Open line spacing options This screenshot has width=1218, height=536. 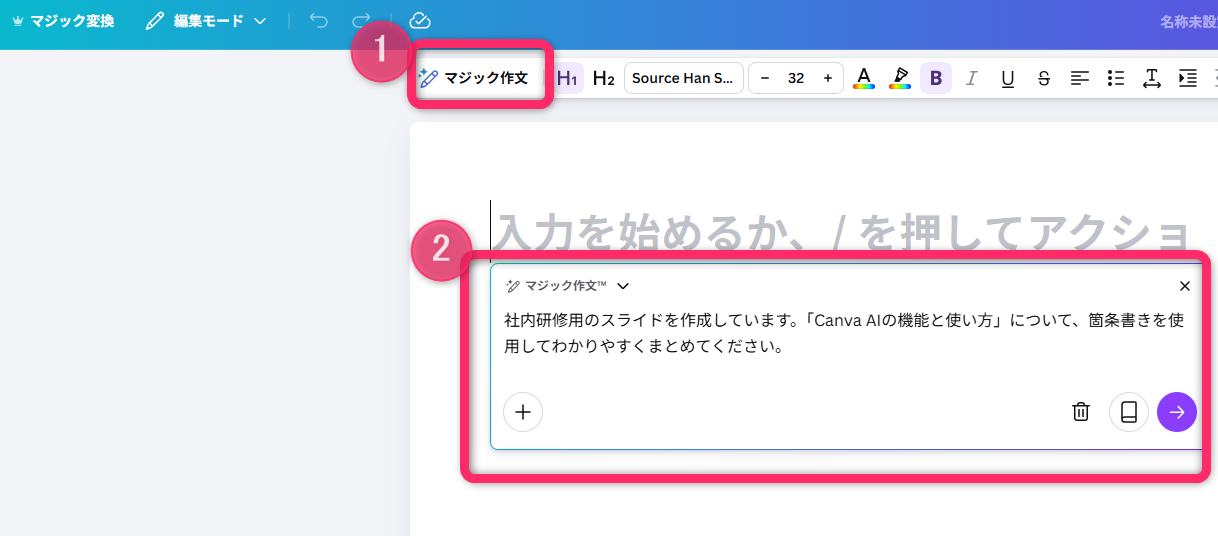1151,78
